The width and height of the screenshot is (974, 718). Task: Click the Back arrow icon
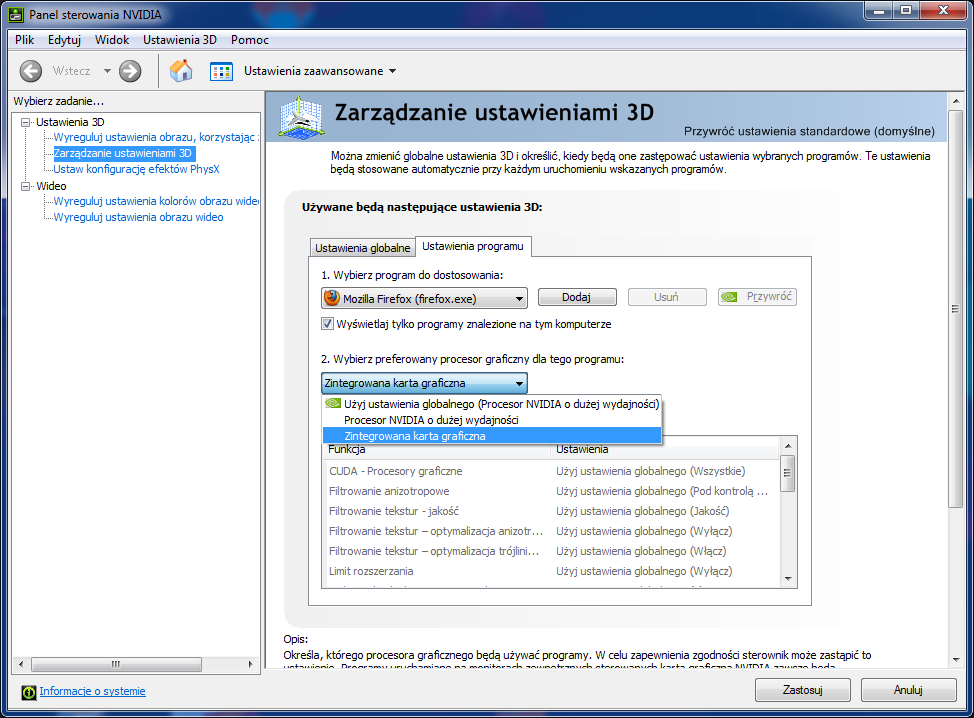pyautogui.click(x=30, y=71)
